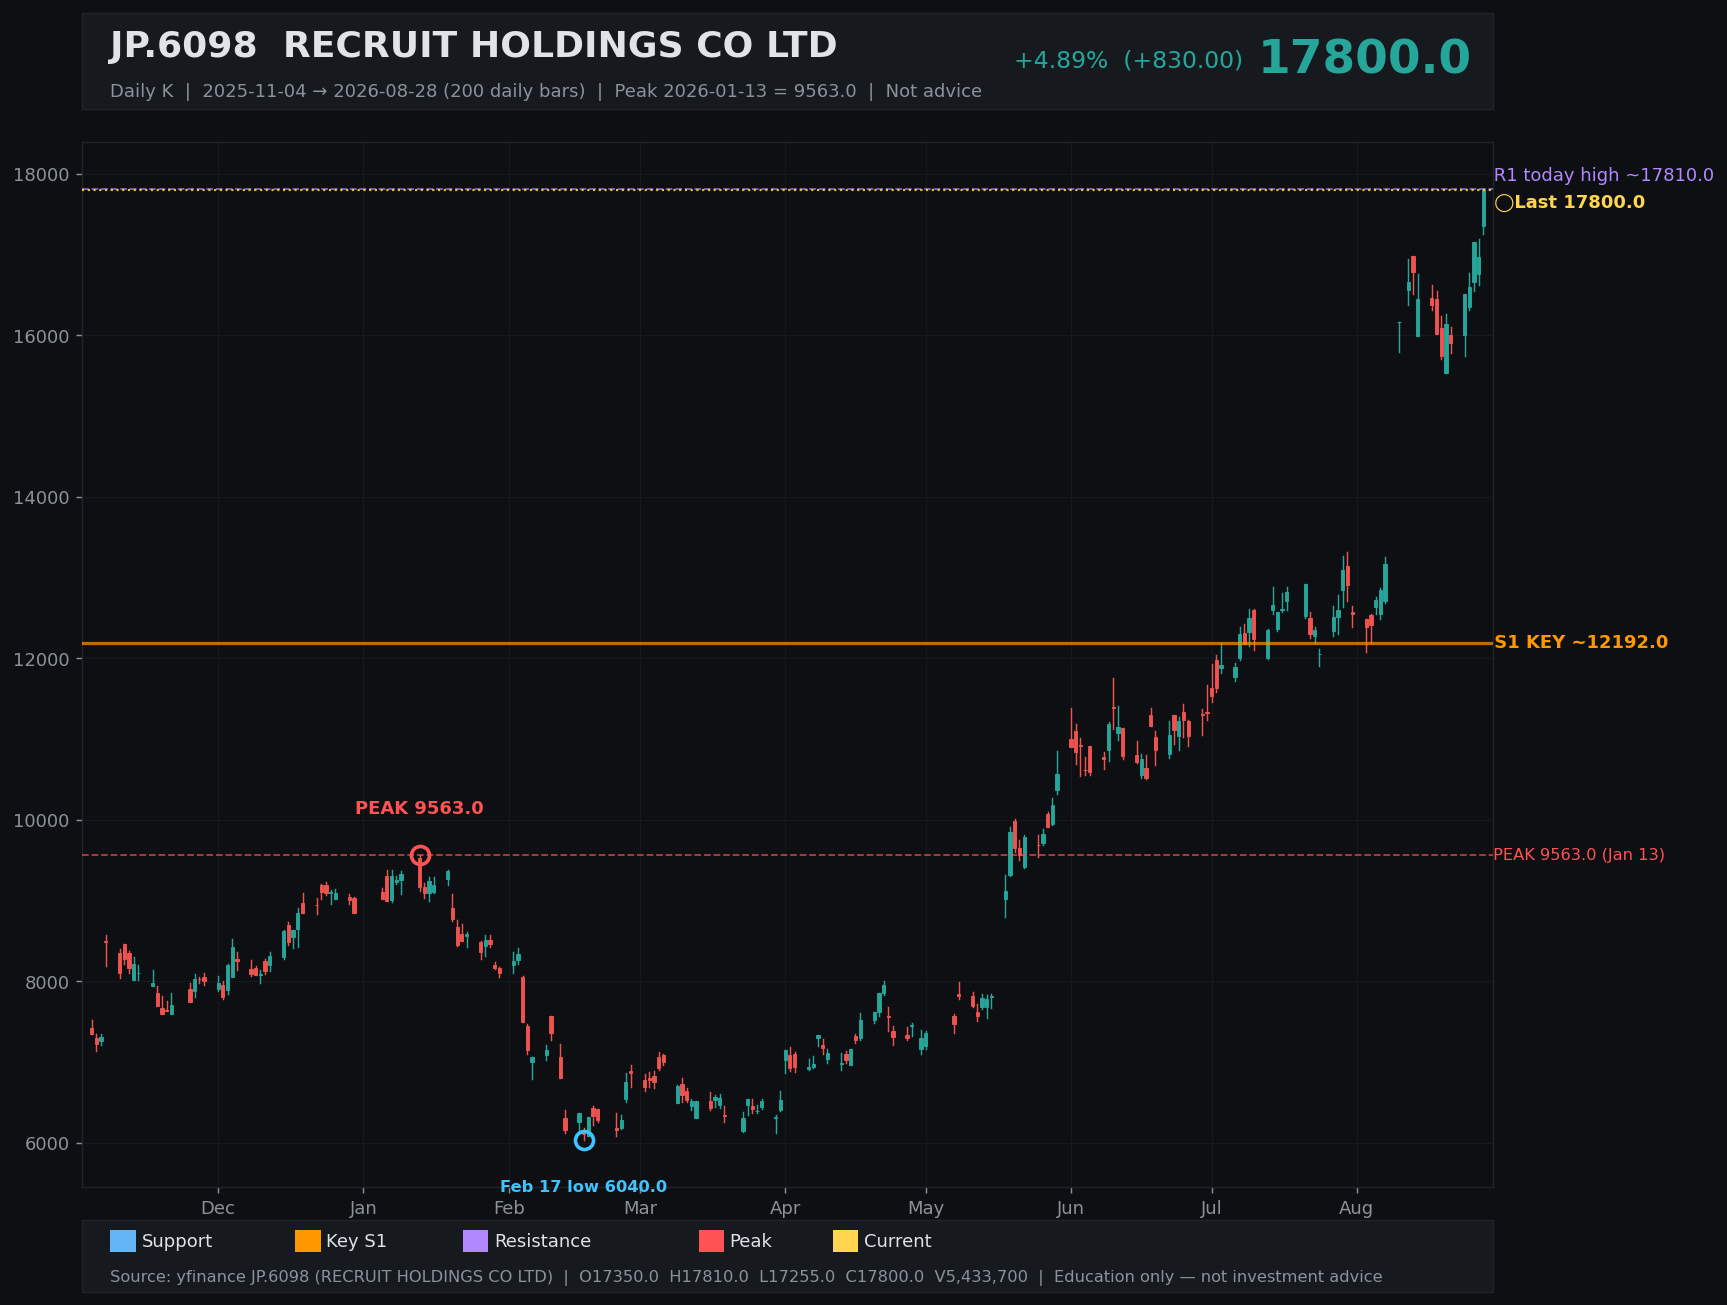Pick the purple Resistance legend swatch
Viewport: 1727px width, 1305px height.
[476, 1241]
